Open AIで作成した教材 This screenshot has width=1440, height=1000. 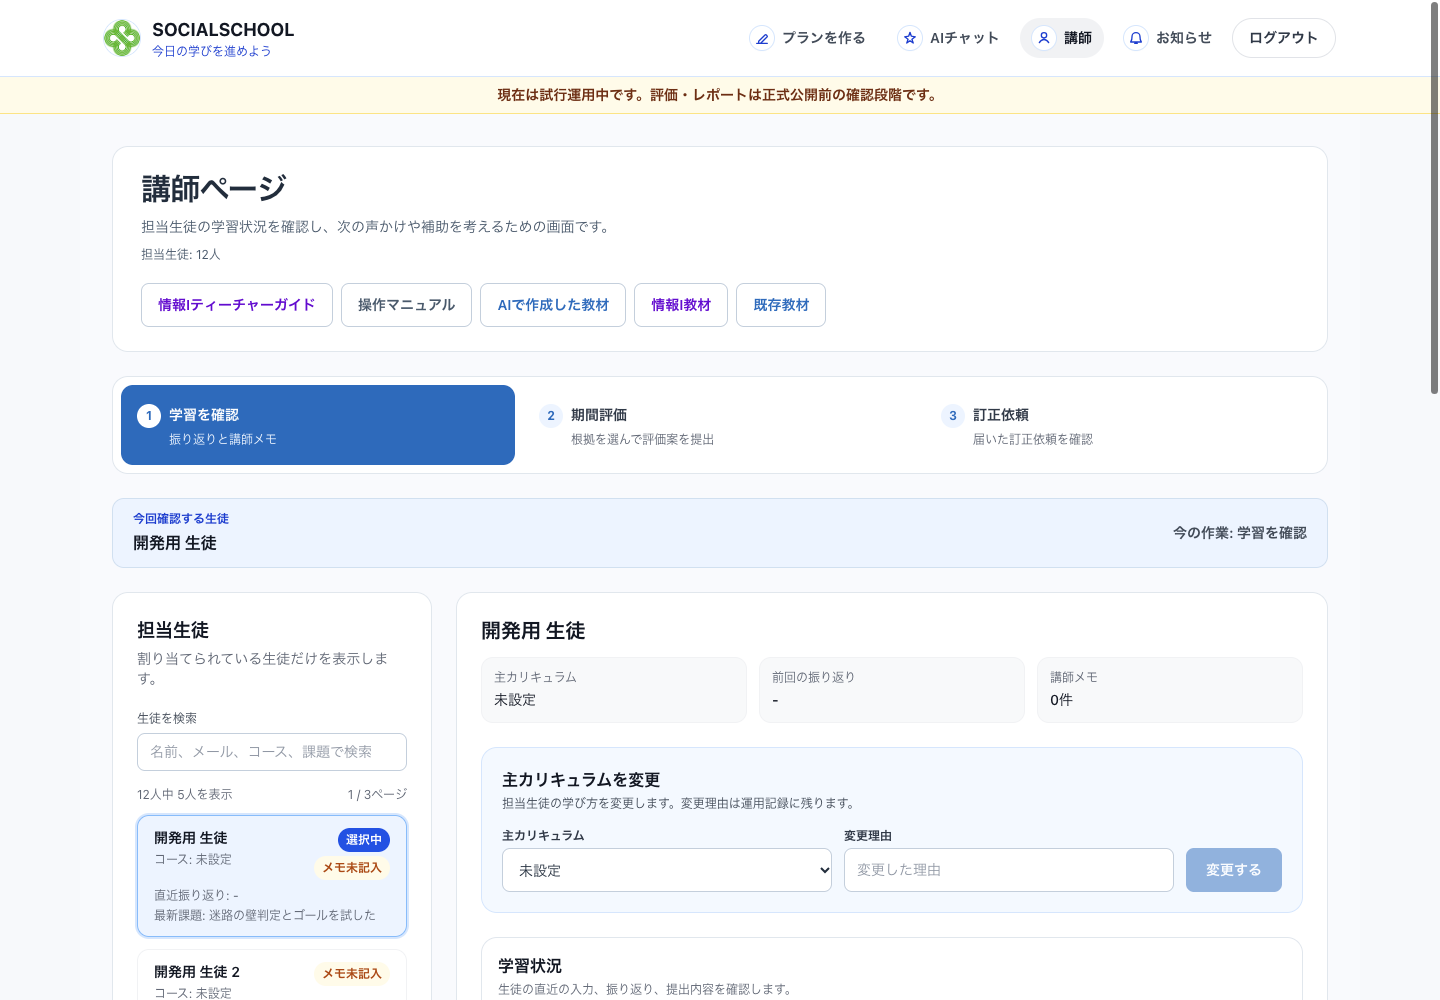[x=553, y=305]
